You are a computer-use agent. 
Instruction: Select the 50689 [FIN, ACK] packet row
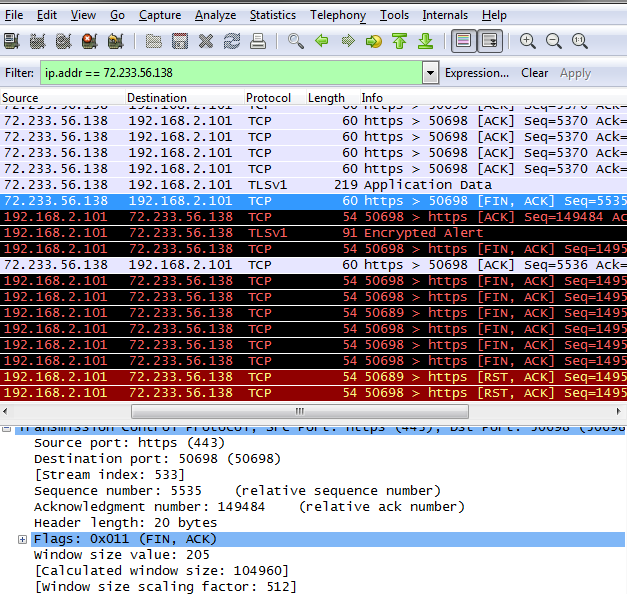(x=314, y=313)
